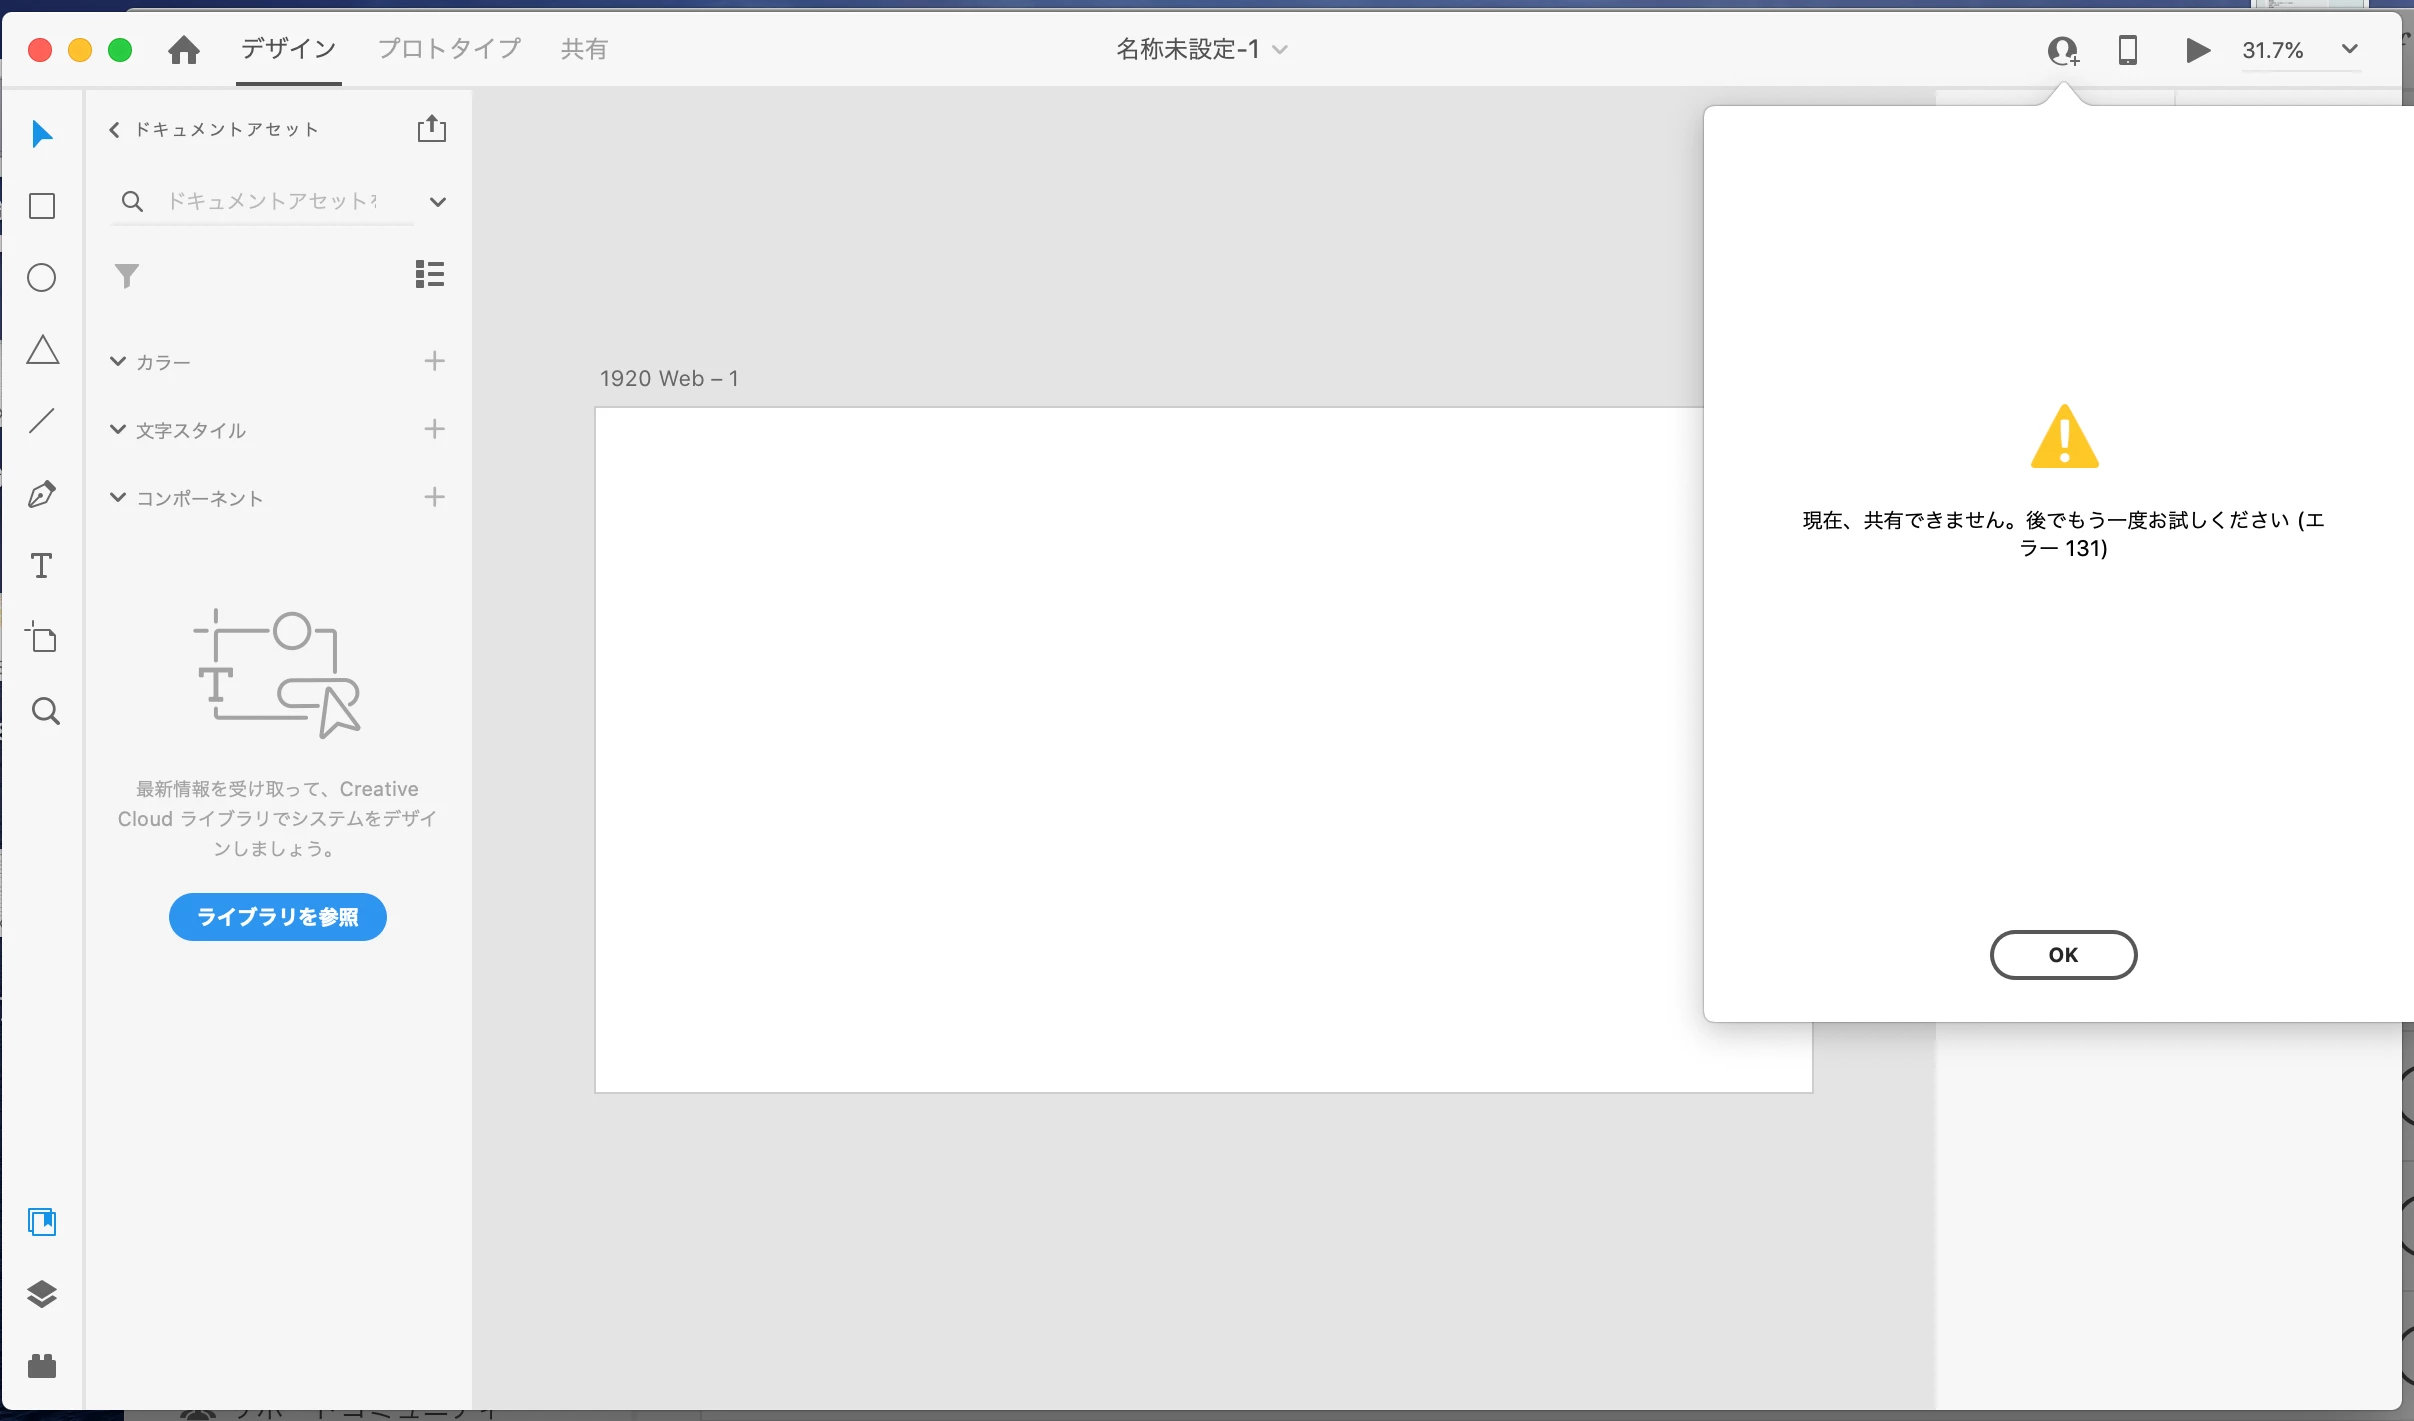Select the Pen tool

tap(42, 494)
